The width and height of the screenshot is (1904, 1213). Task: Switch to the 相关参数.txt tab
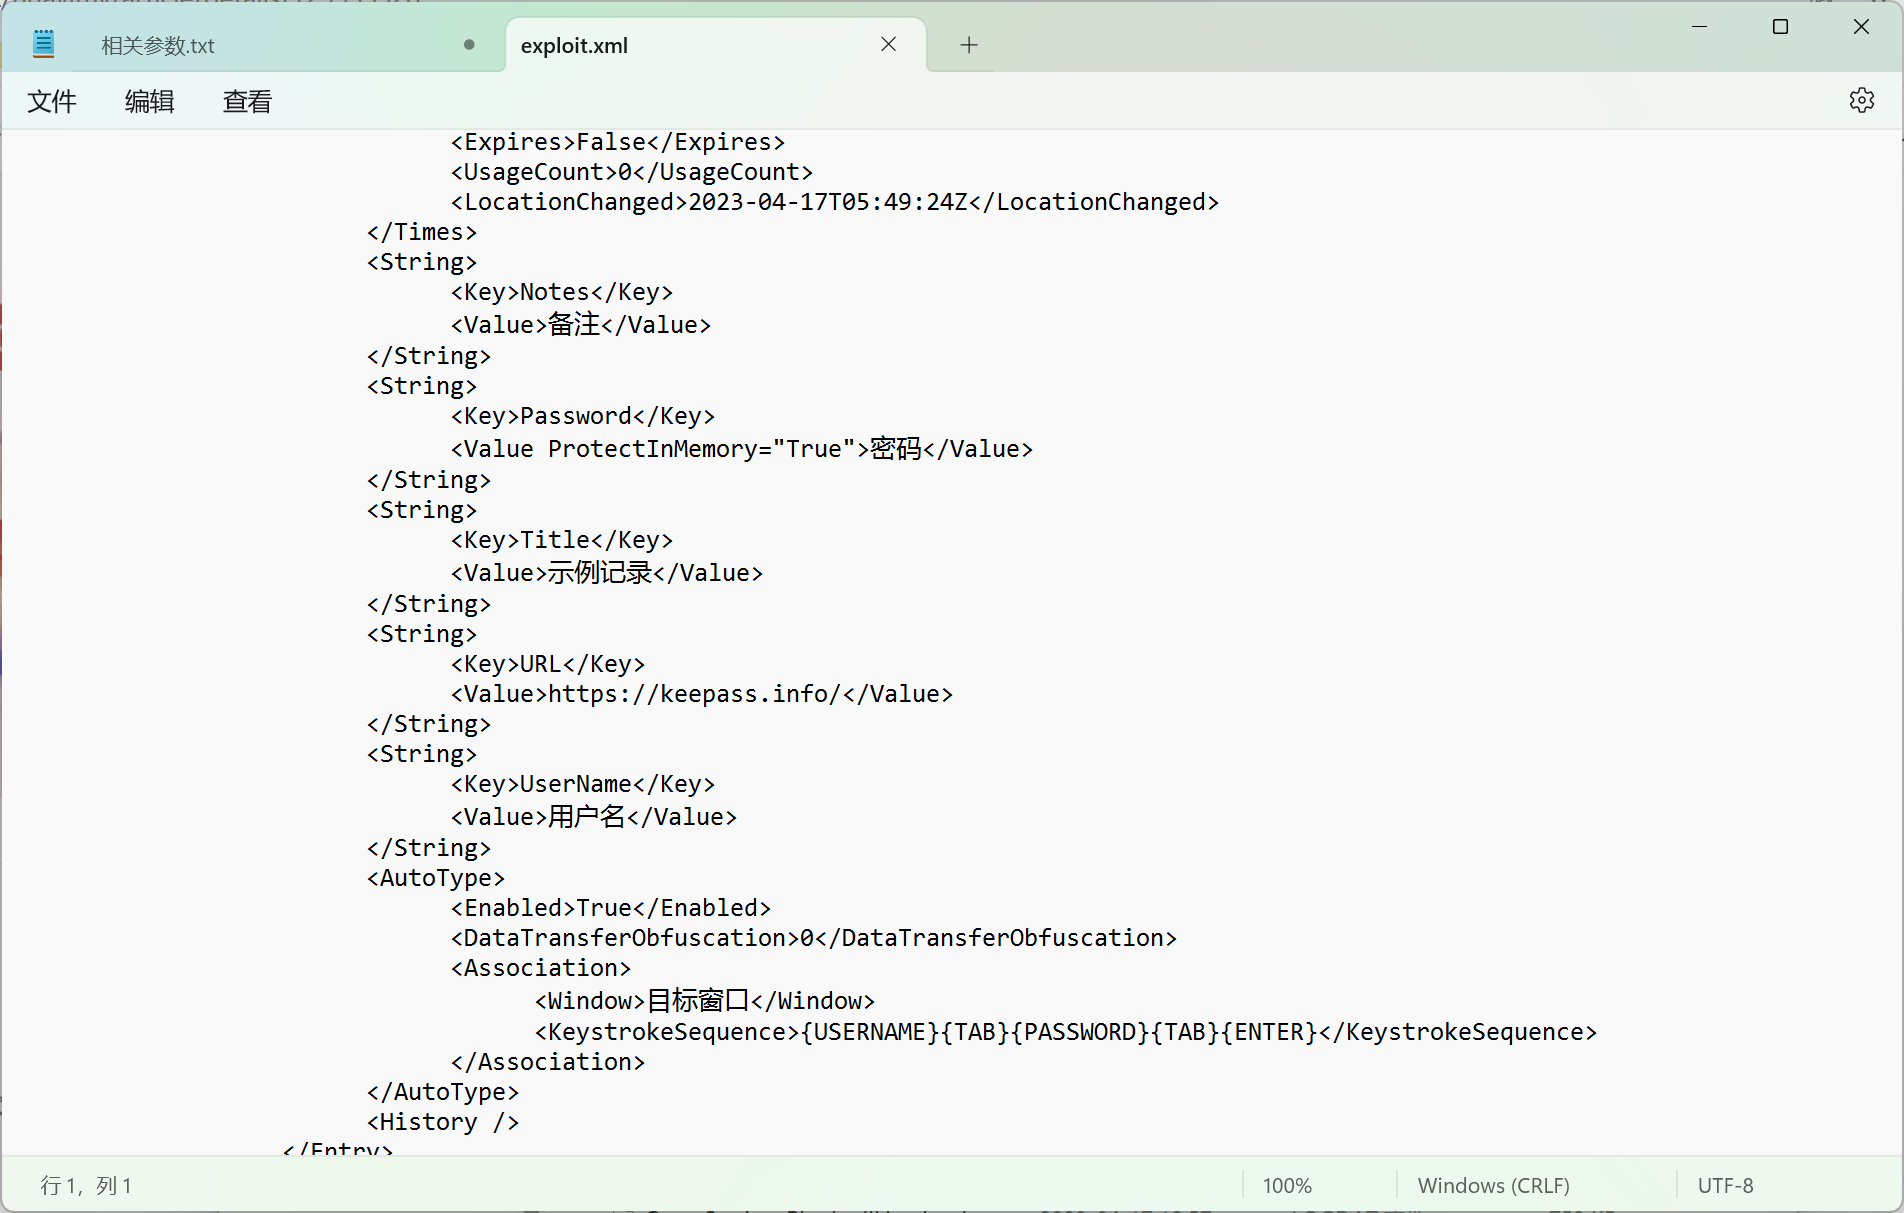click(x=158, y=46)
